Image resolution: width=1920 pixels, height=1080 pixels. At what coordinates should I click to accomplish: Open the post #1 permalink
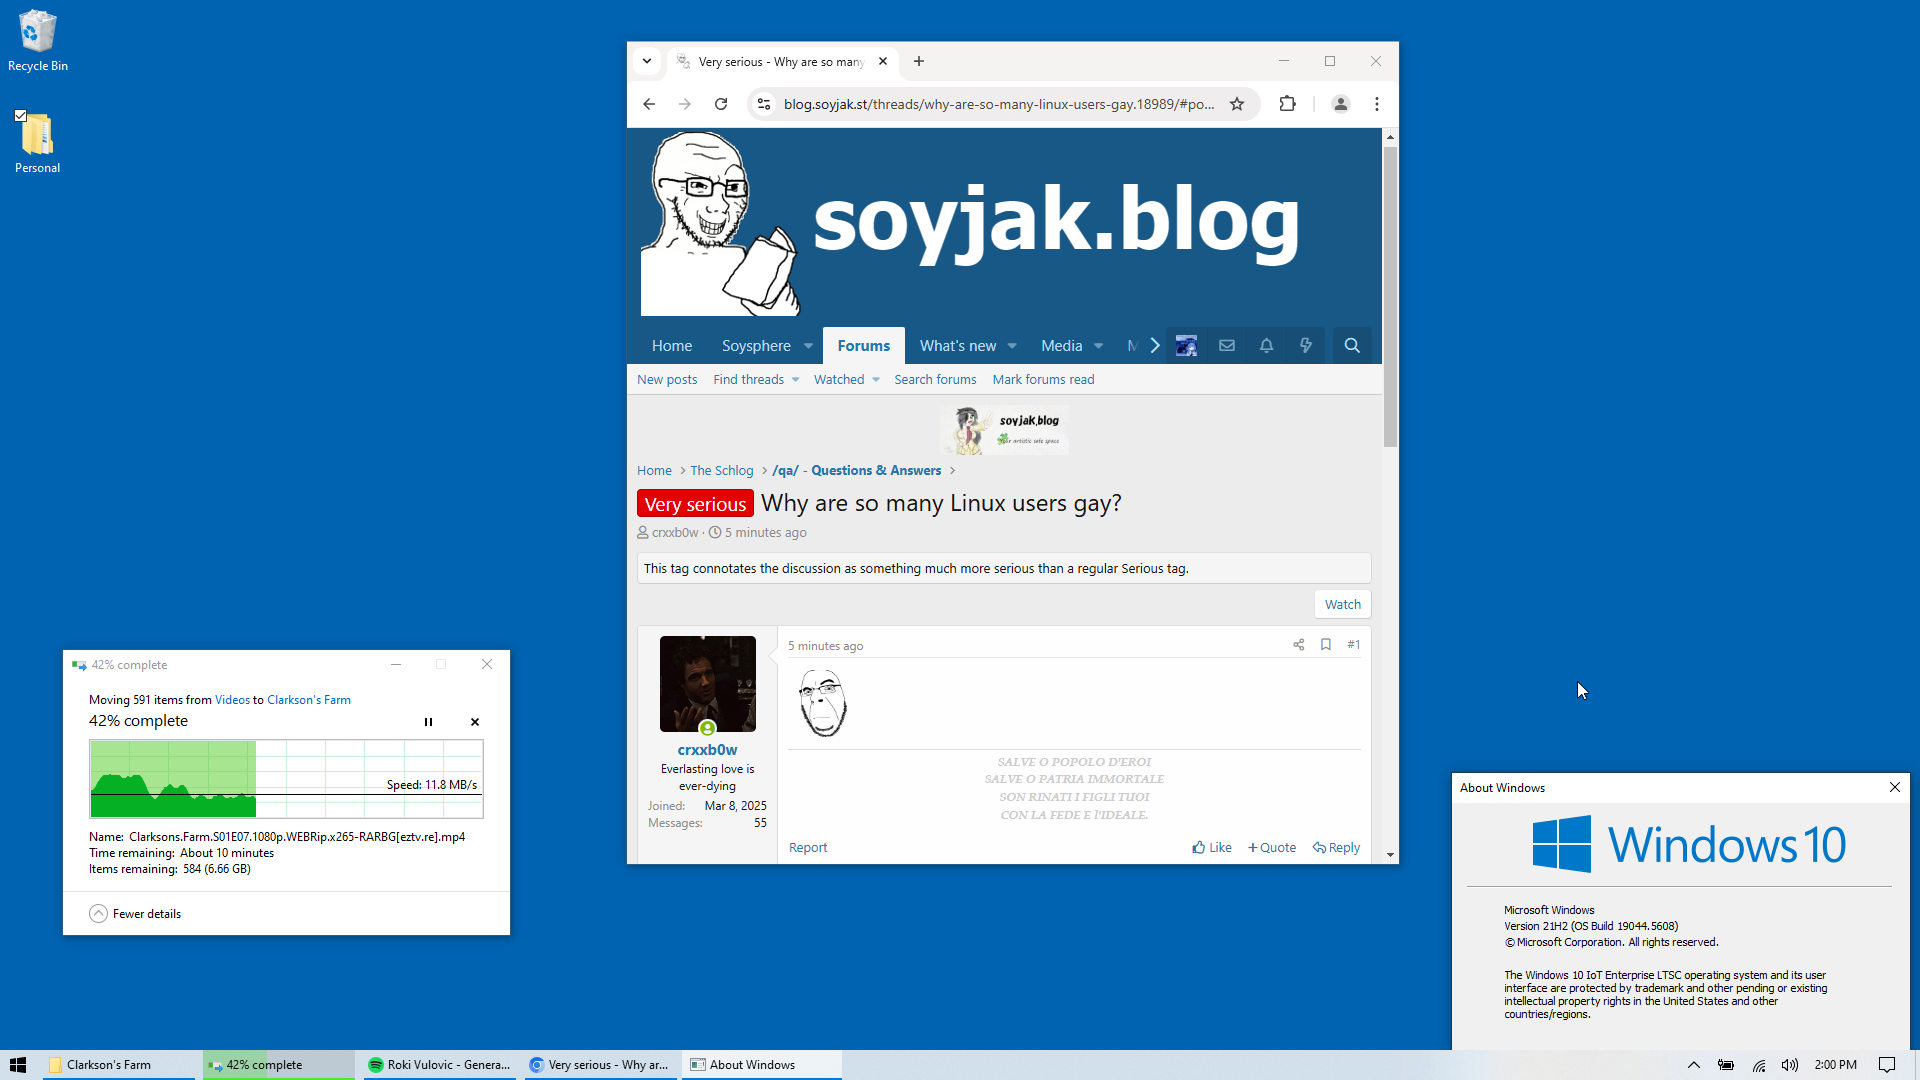[1354, 645]
